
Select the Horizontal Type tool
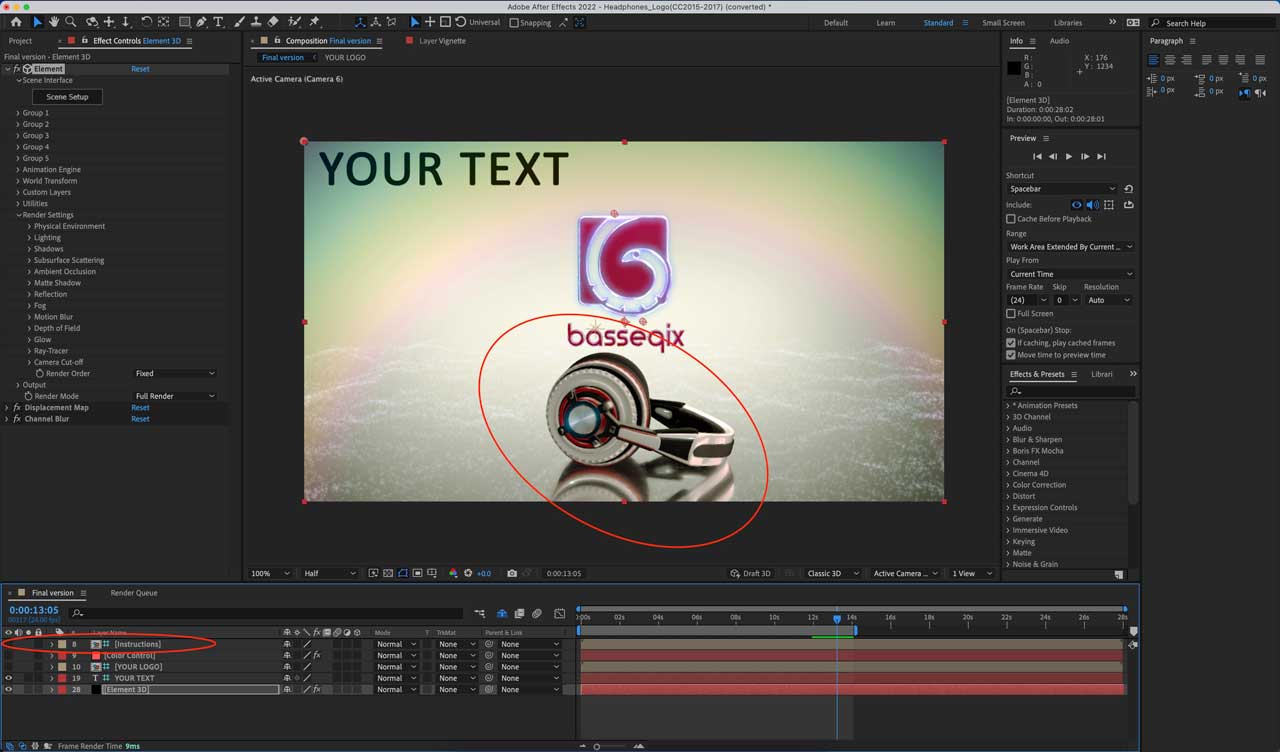click(x=218, y=22)
